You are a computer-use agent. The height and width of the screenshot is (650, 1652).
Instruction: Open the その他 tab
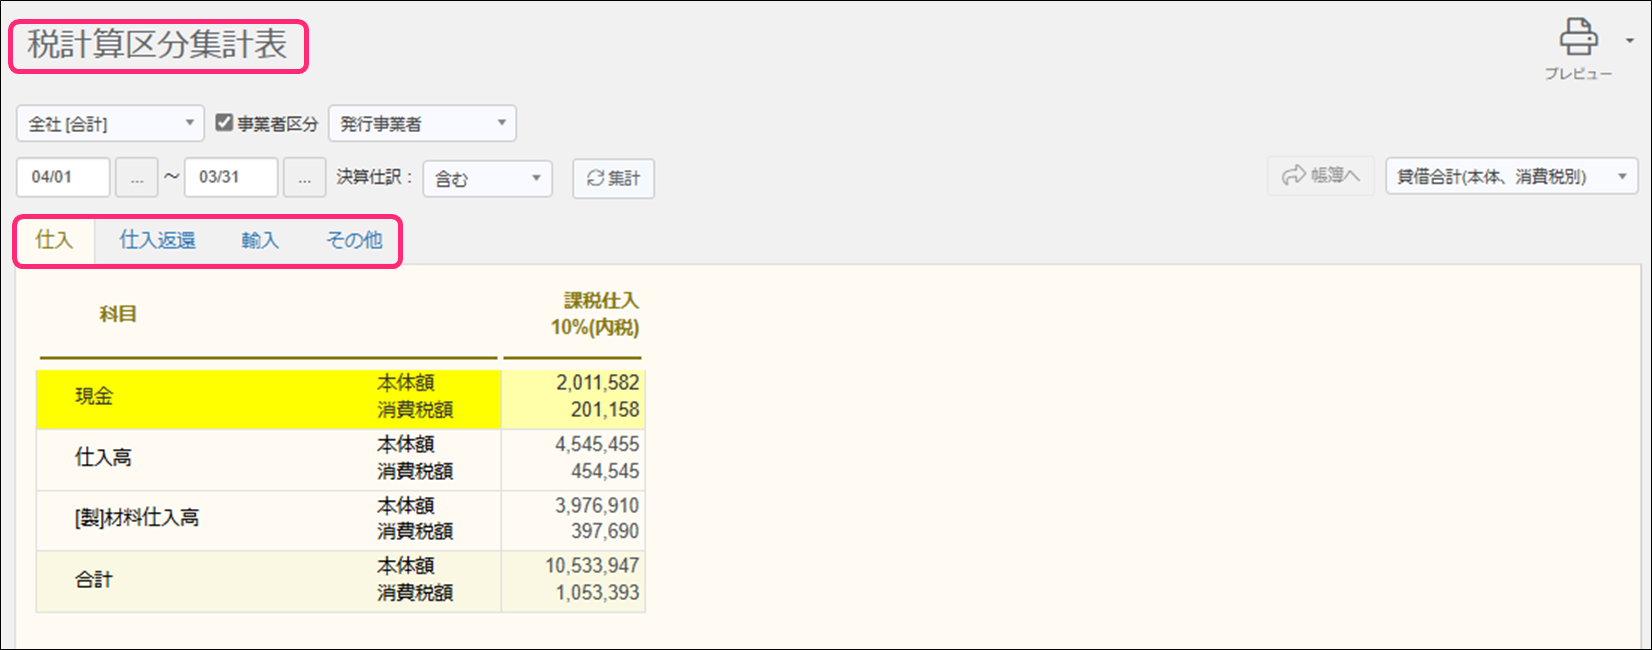pyautogui.click(x=354, y=240)
